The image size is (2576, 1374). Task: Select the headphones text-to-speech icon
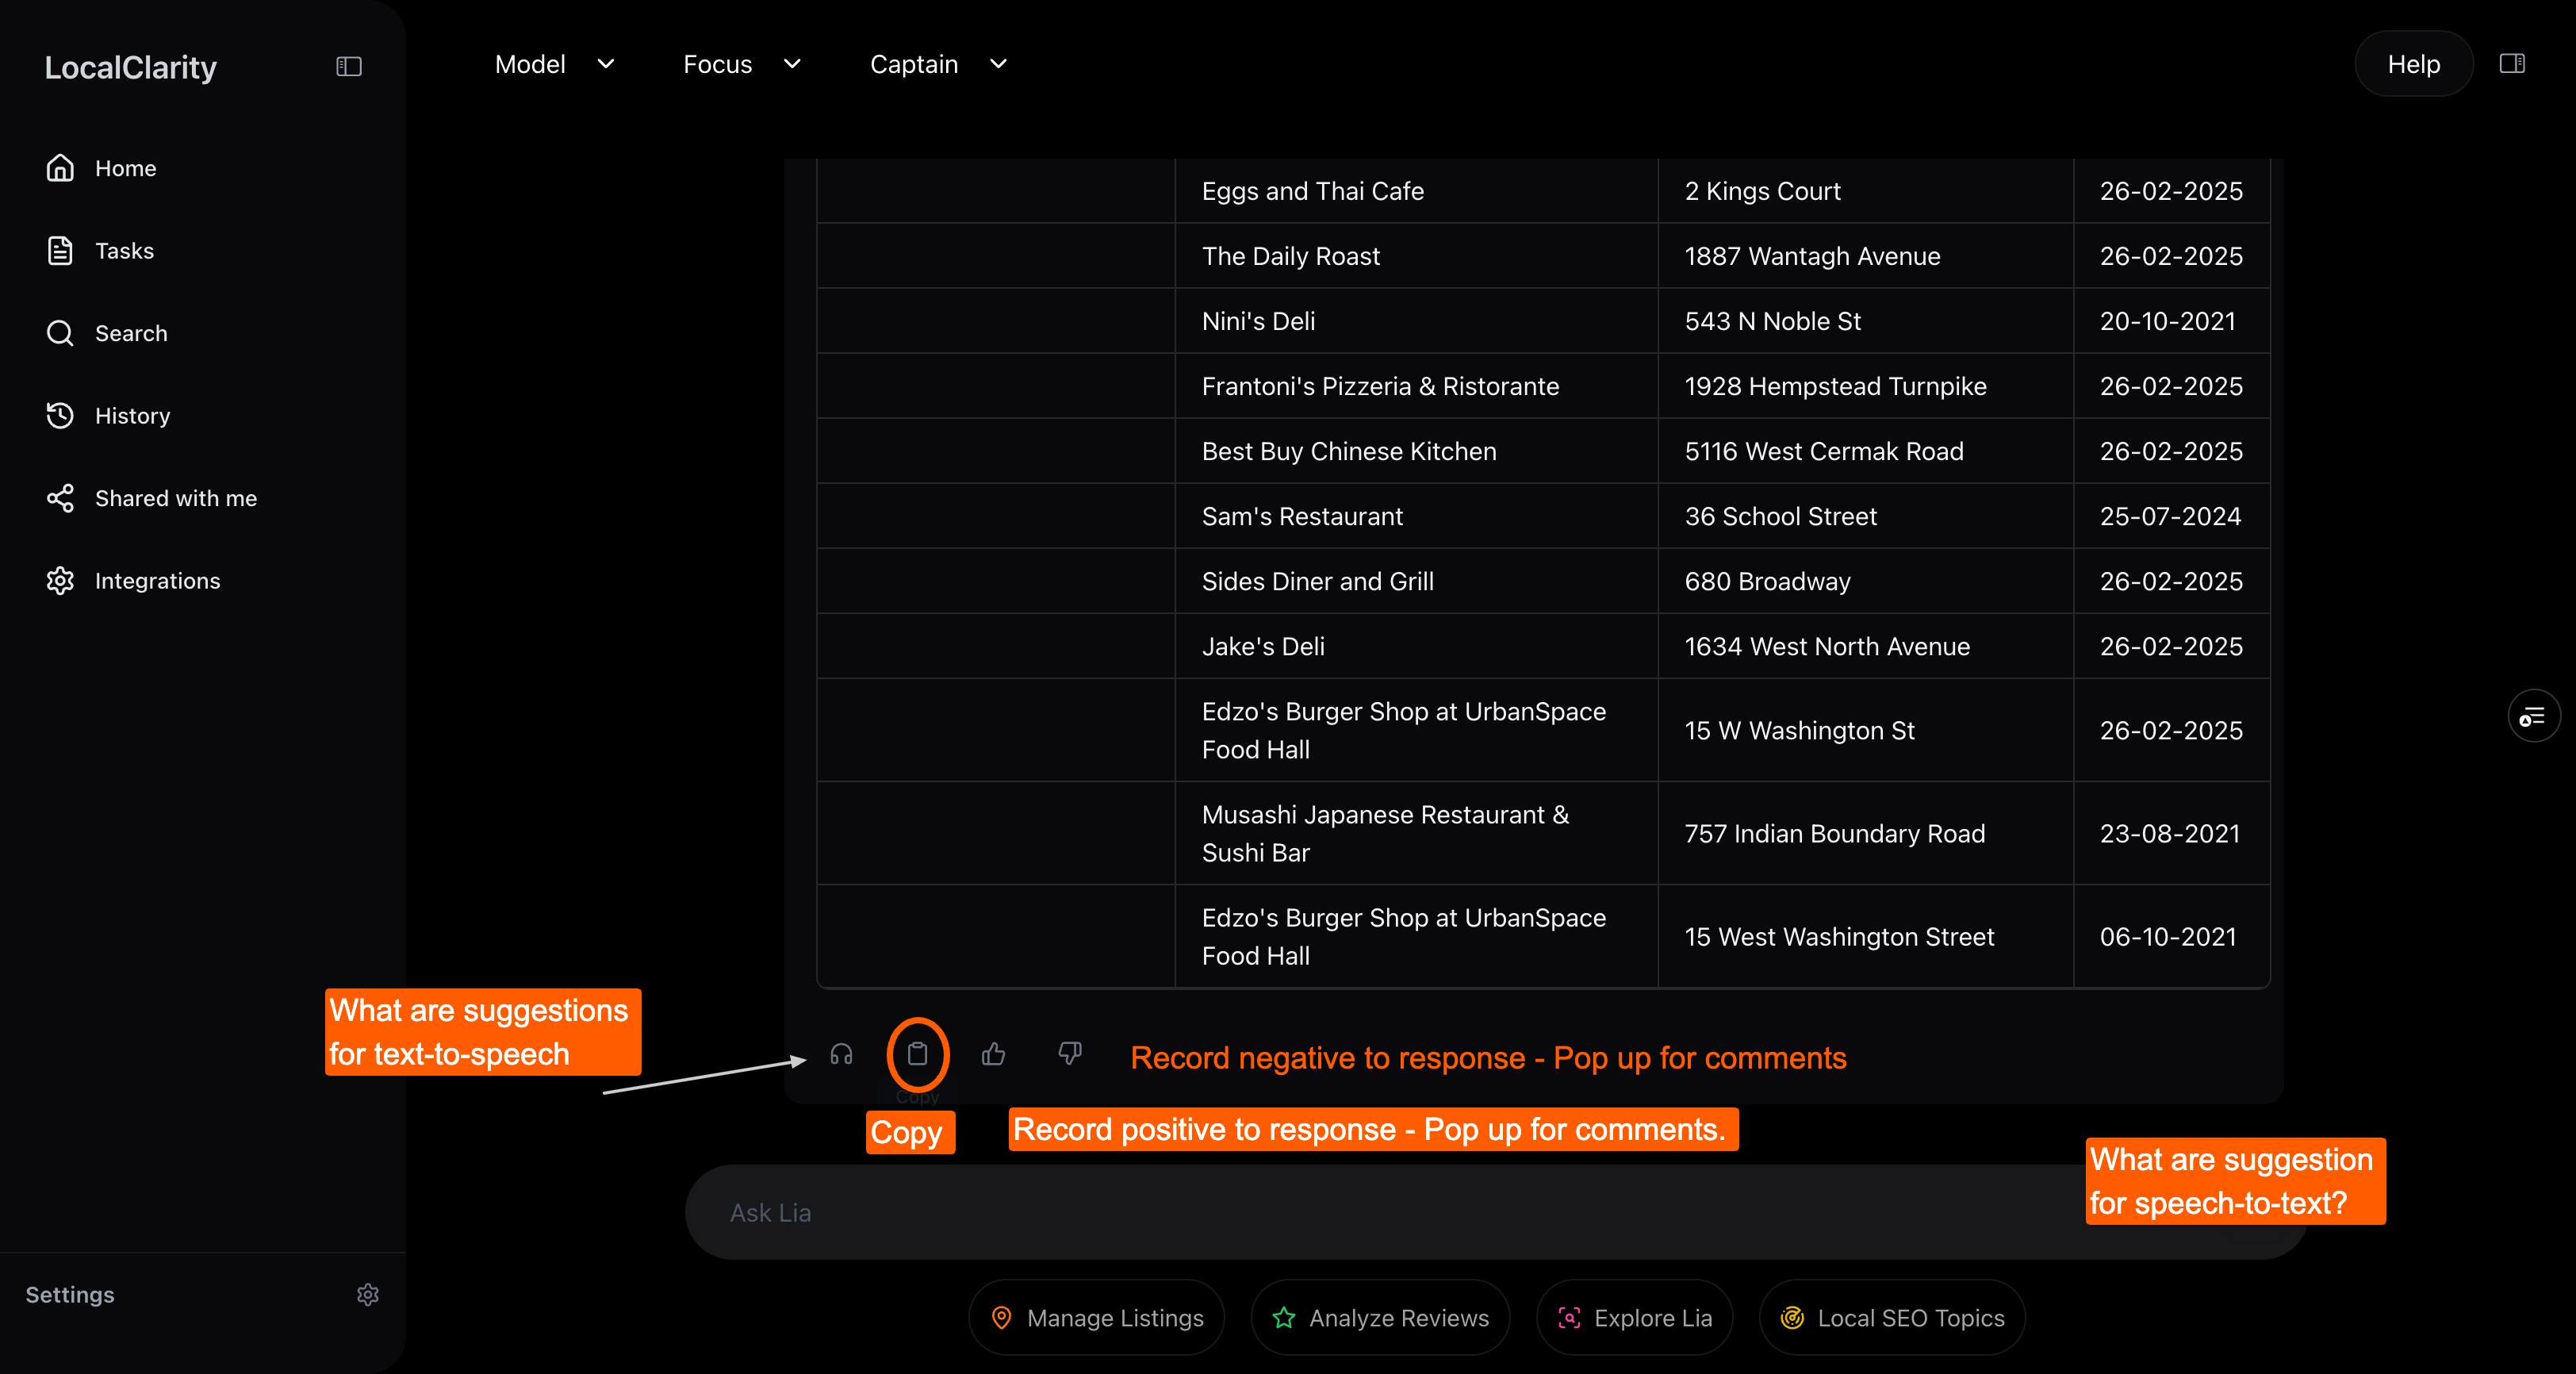(x=841, y=1055)
